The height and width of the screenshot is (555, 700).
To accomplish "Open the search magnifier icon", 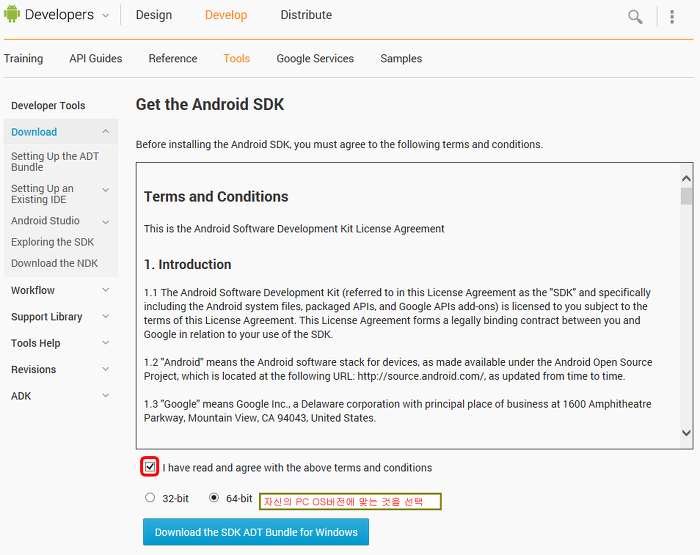I will (635, 17).
